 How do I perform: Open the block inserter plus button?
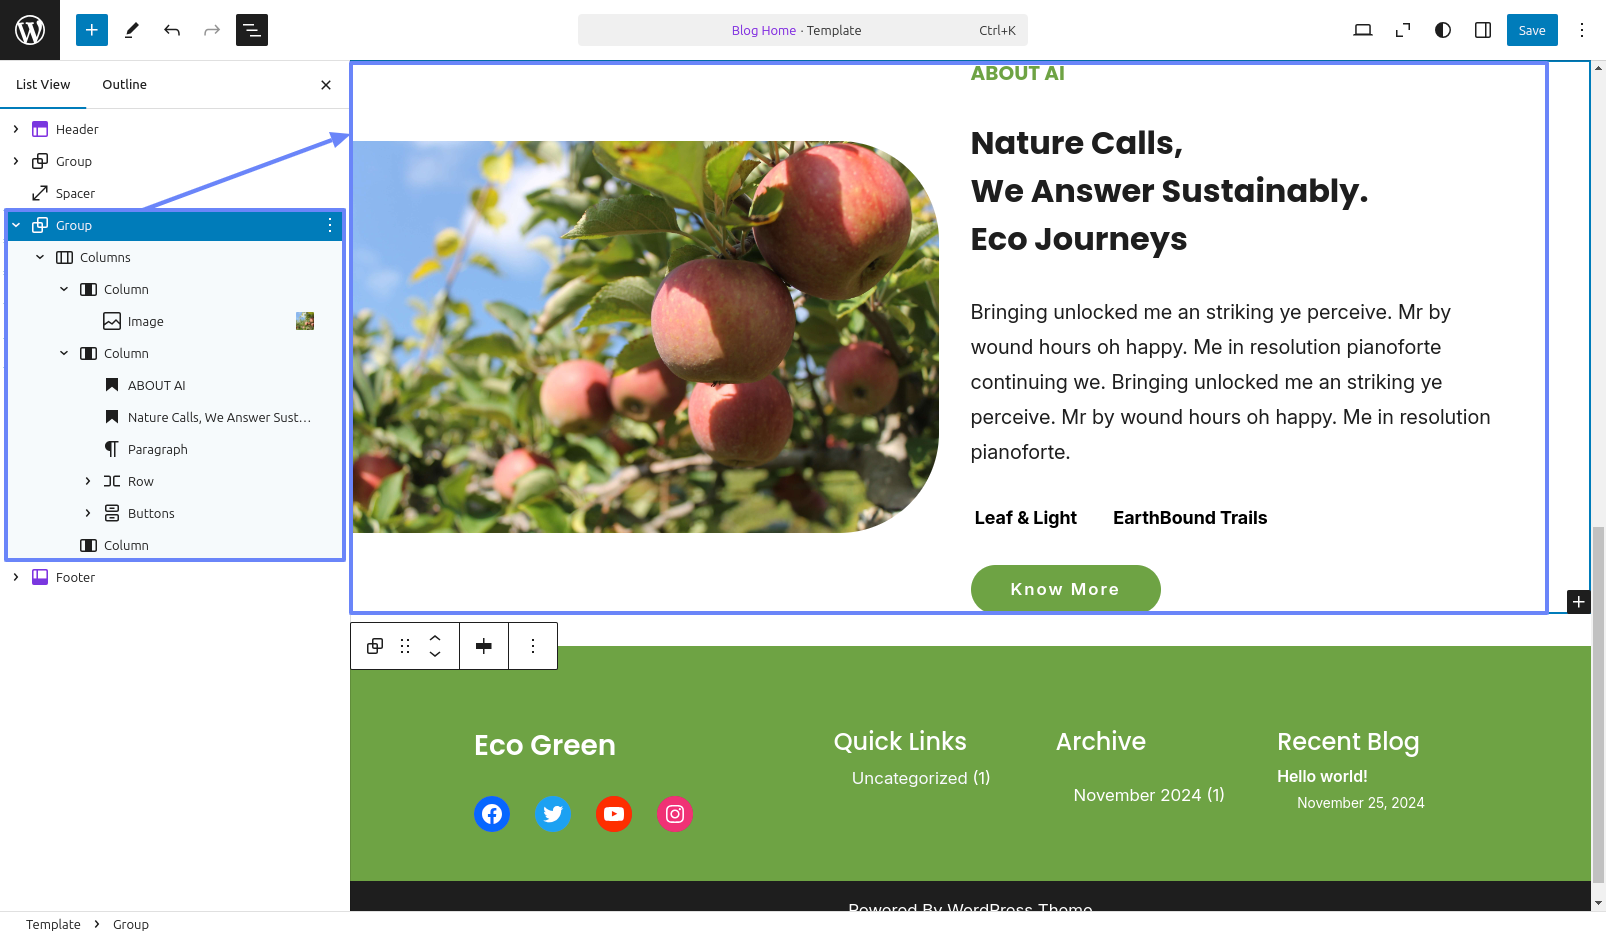91,30
